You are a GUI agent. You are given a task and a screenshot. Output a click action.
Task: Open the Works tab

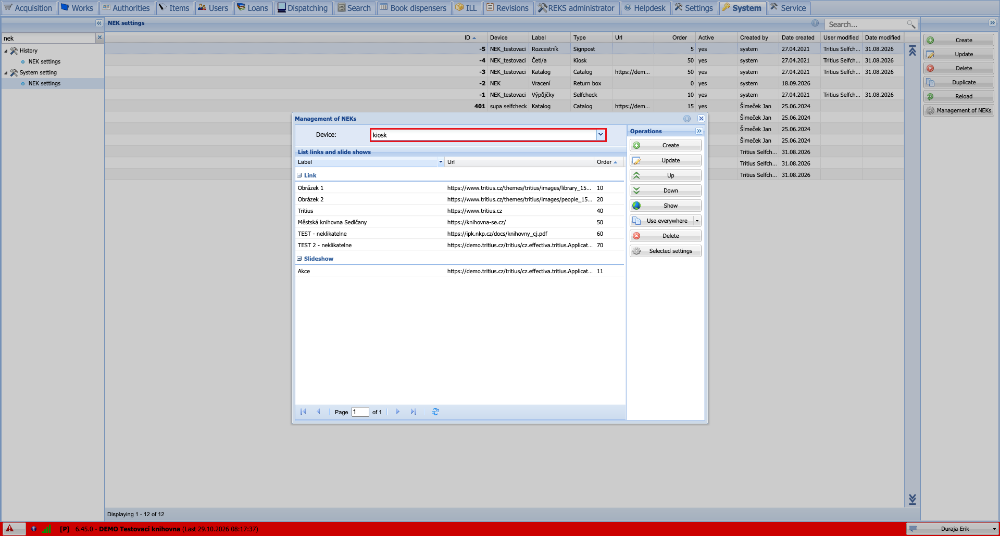pyautogui.click(x=77, y=8)
